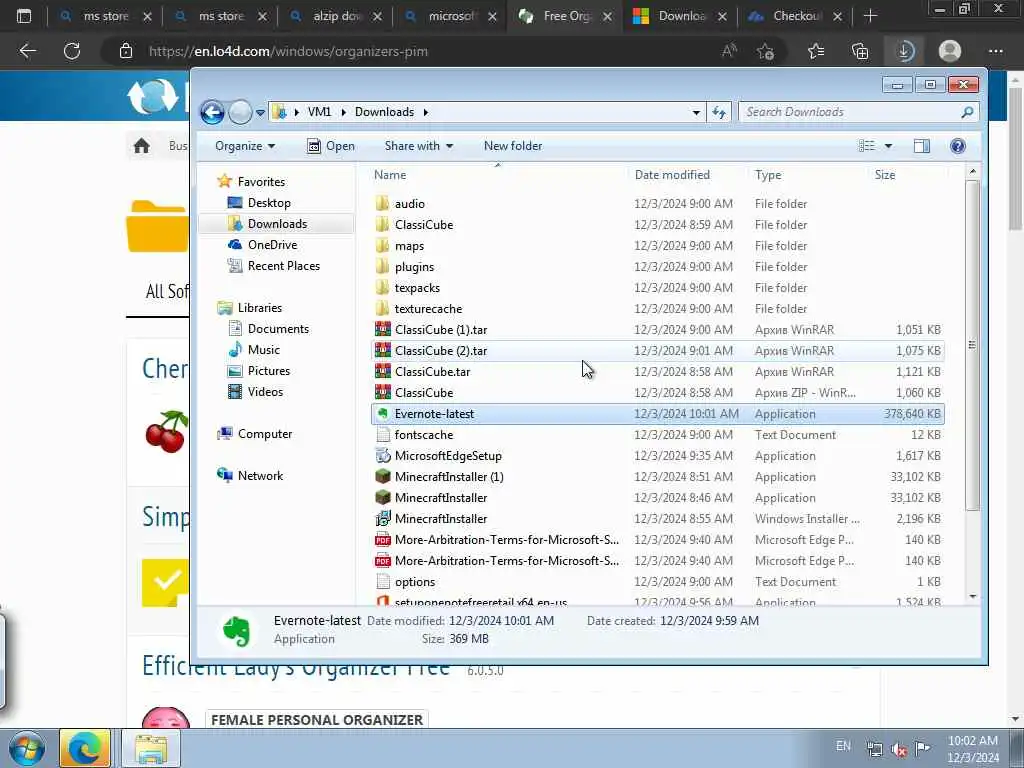Show the preview pane

[x=921, y=146]
